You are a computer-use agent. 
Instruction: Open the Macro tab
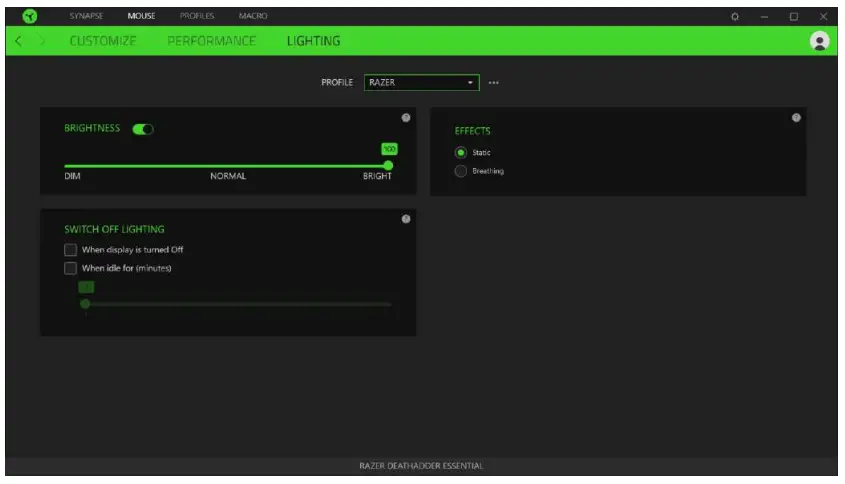tap(253, 16)
